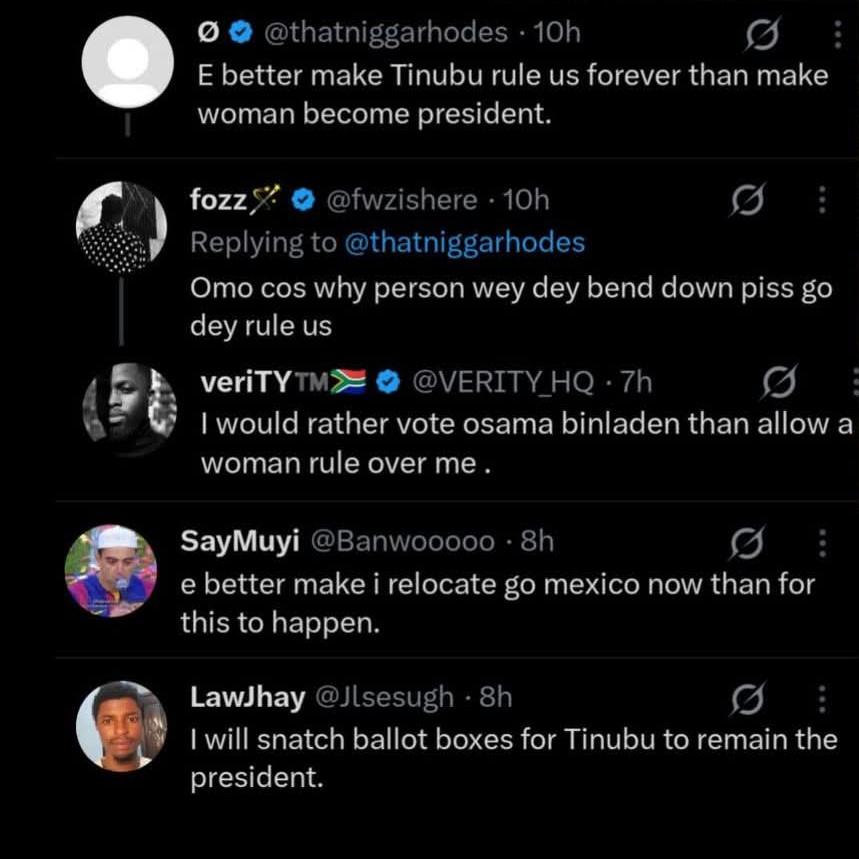This screenshot has height=859, width=859.
Task: Click the @fwzishere handle
Action: (402, 200)
